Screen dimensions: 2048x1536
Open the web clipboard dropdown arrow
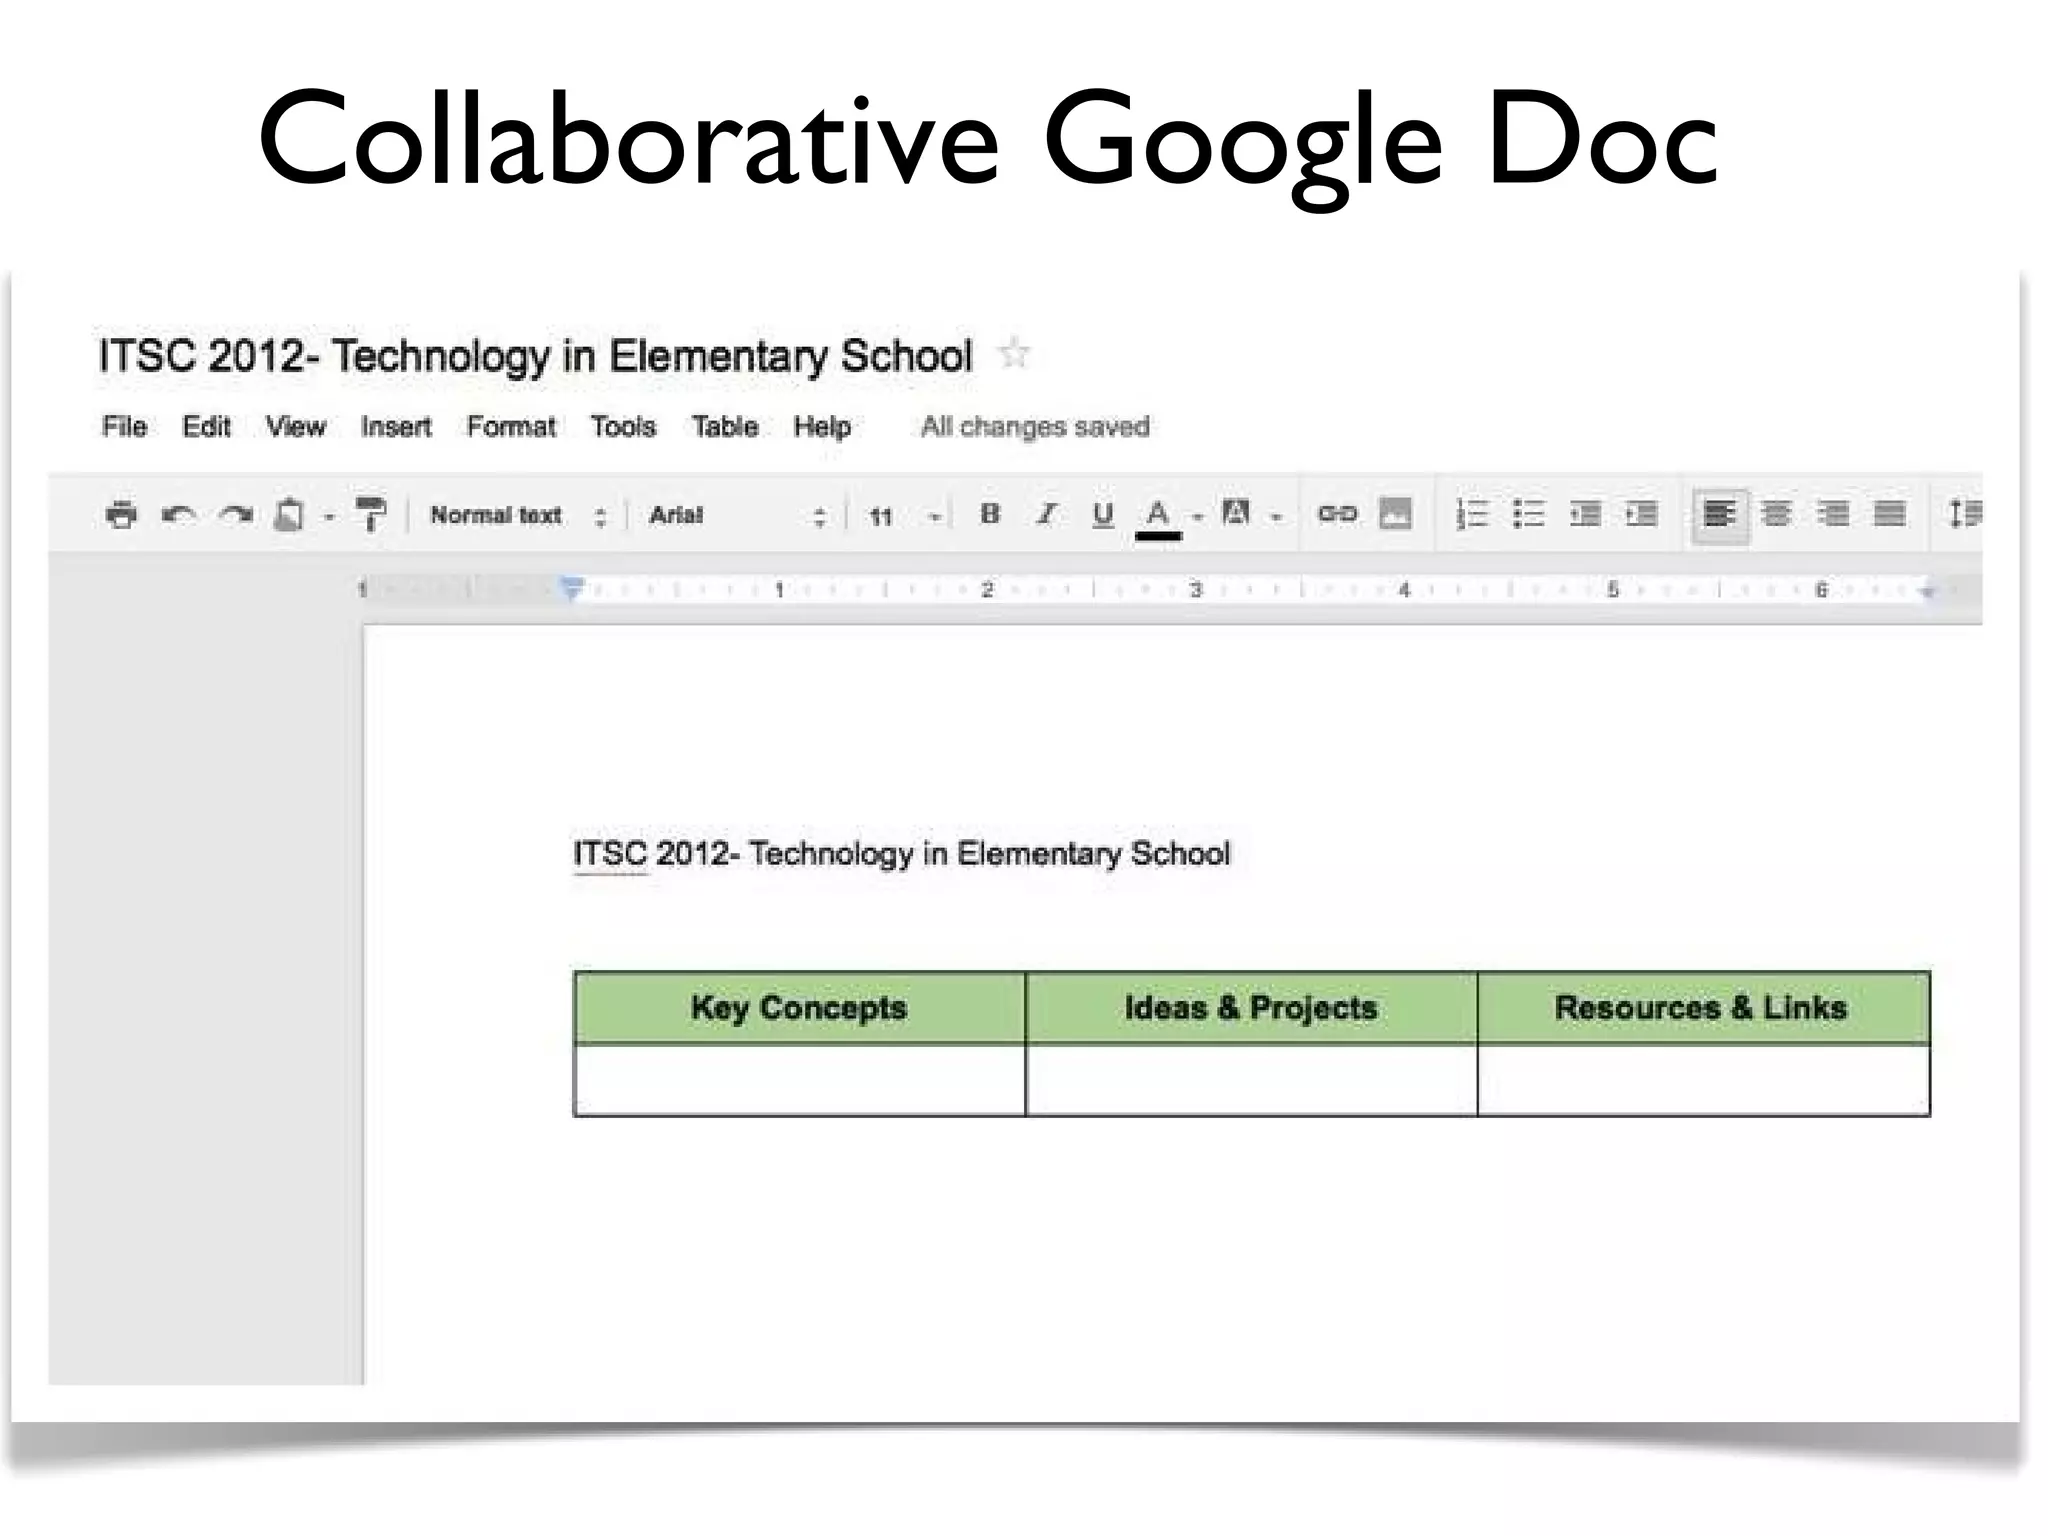[x=328, y=517]
